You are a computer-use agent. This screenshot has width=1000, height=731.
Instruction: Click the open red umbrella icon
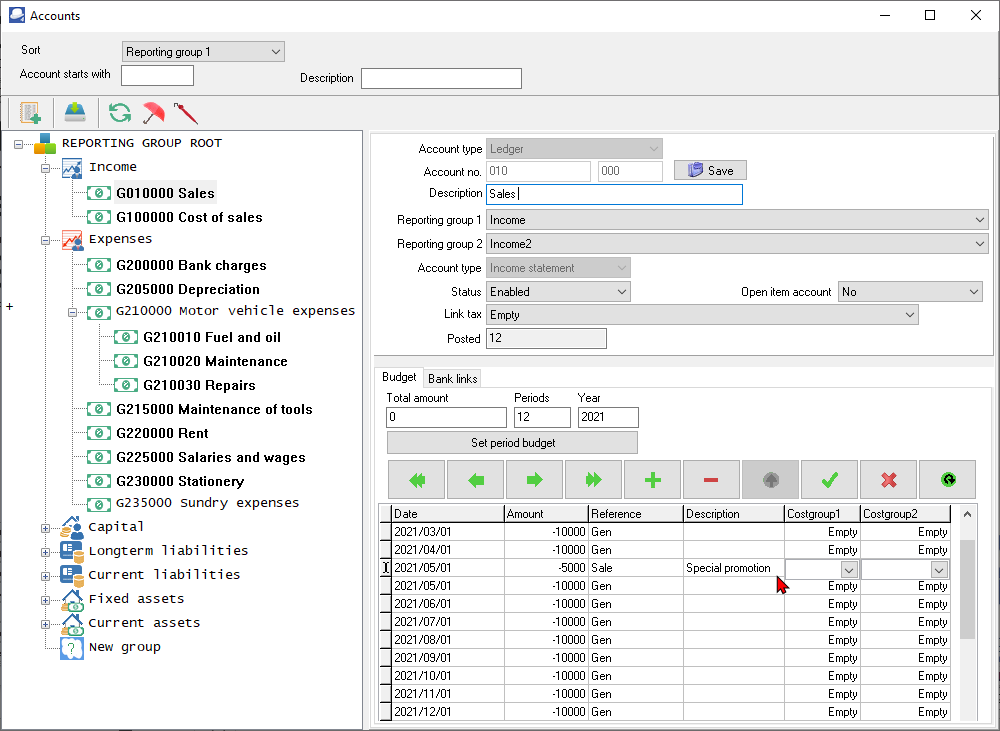tap(153, 112)
